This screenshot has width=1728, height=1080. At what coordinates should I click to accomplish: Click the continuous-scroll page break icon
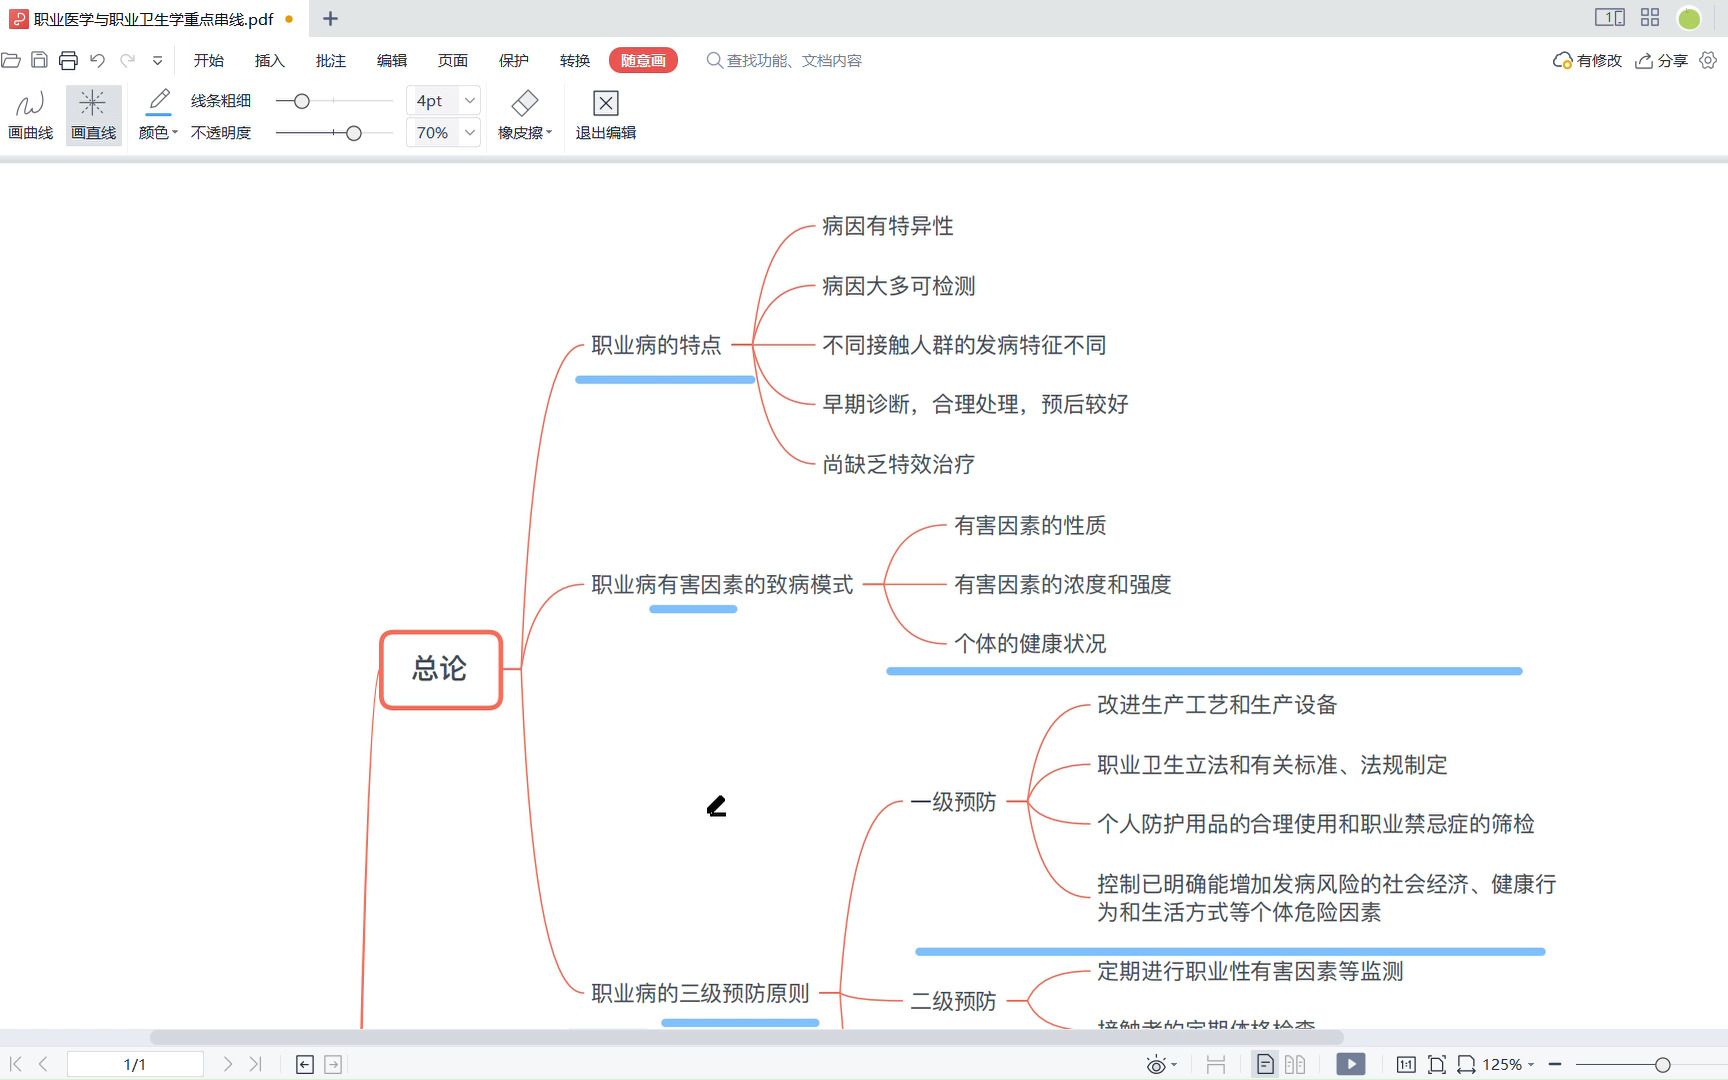pyautogui.click(x=1216, y=1065)
